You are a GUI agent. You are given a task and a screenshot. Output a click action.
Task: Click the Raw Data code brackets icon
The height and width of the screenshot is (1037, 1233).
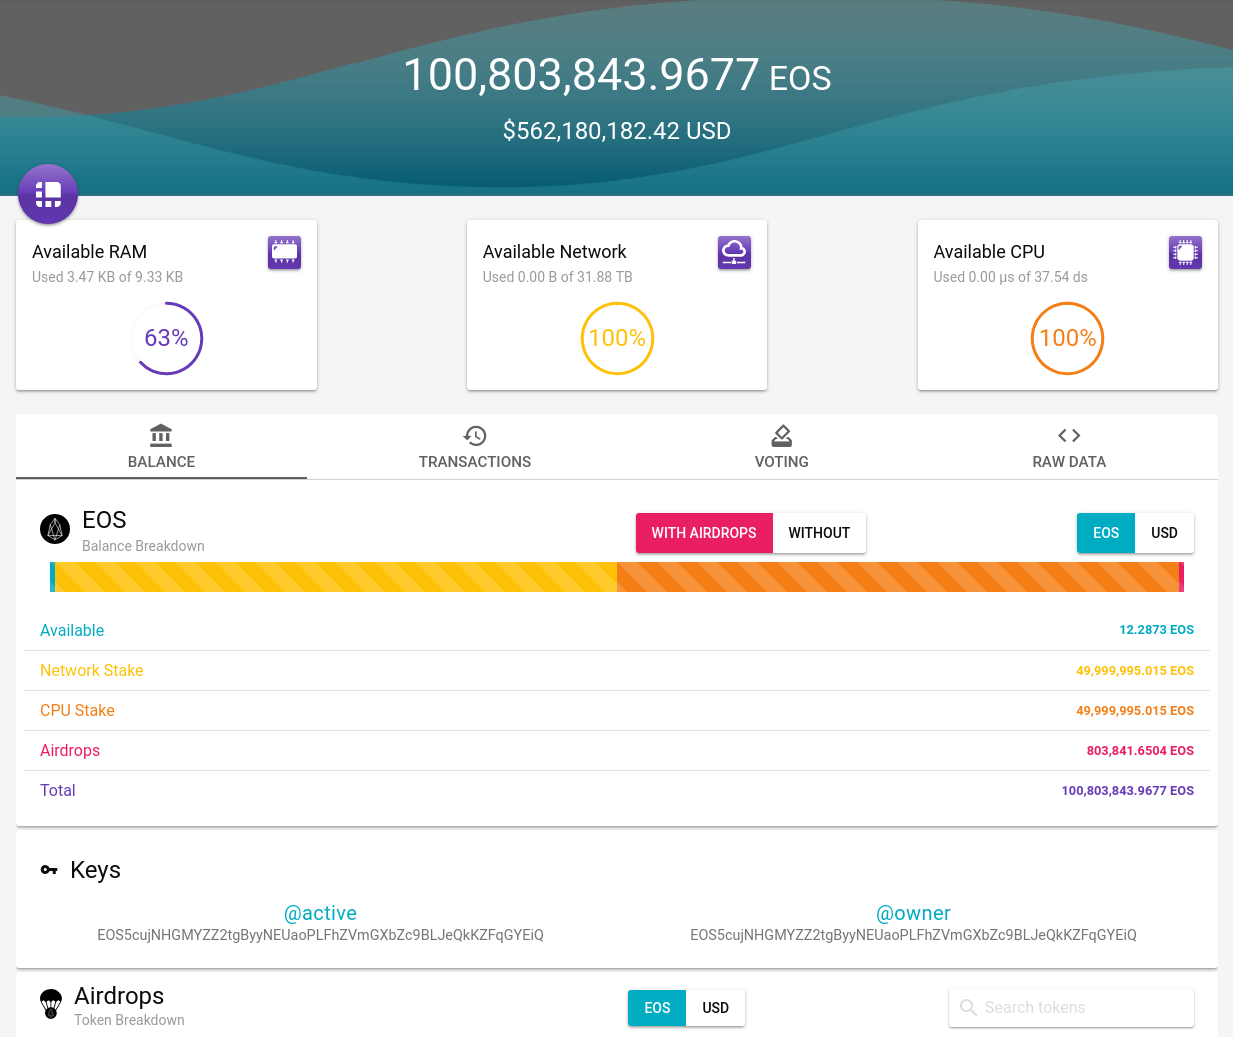(1069, 435)
